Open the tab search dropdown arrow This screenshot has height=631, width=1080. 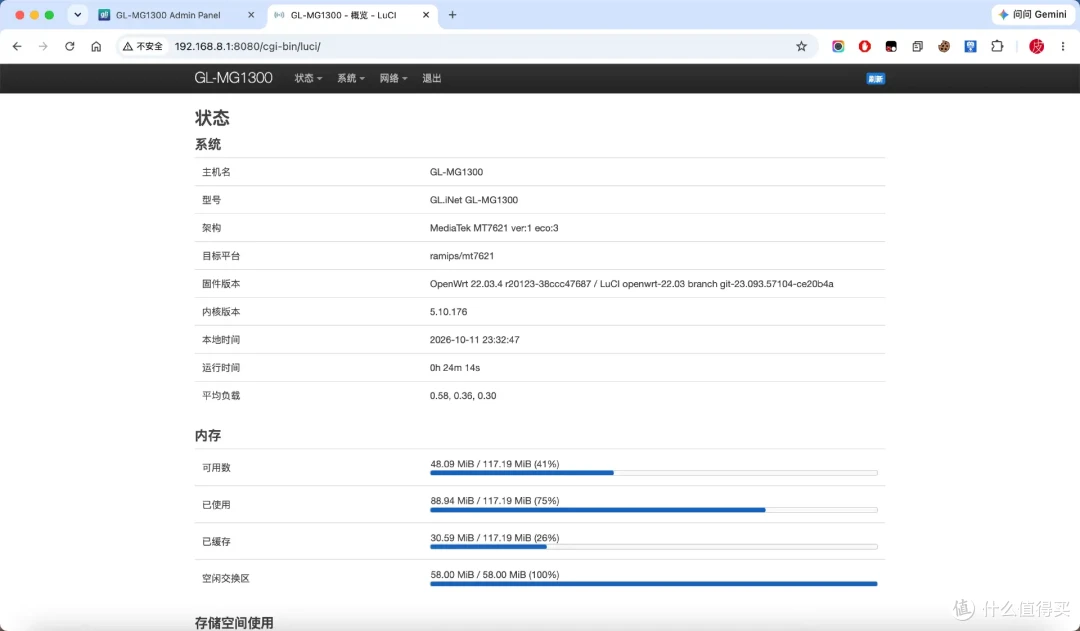78,14
